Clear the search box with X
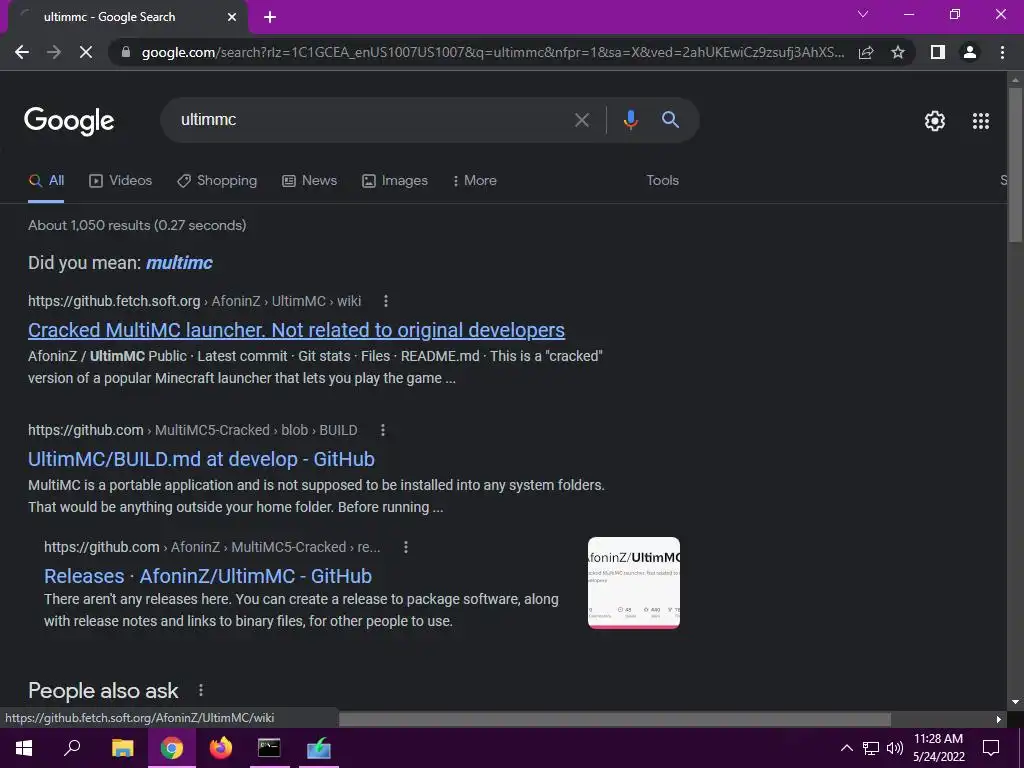 point(581,120)
